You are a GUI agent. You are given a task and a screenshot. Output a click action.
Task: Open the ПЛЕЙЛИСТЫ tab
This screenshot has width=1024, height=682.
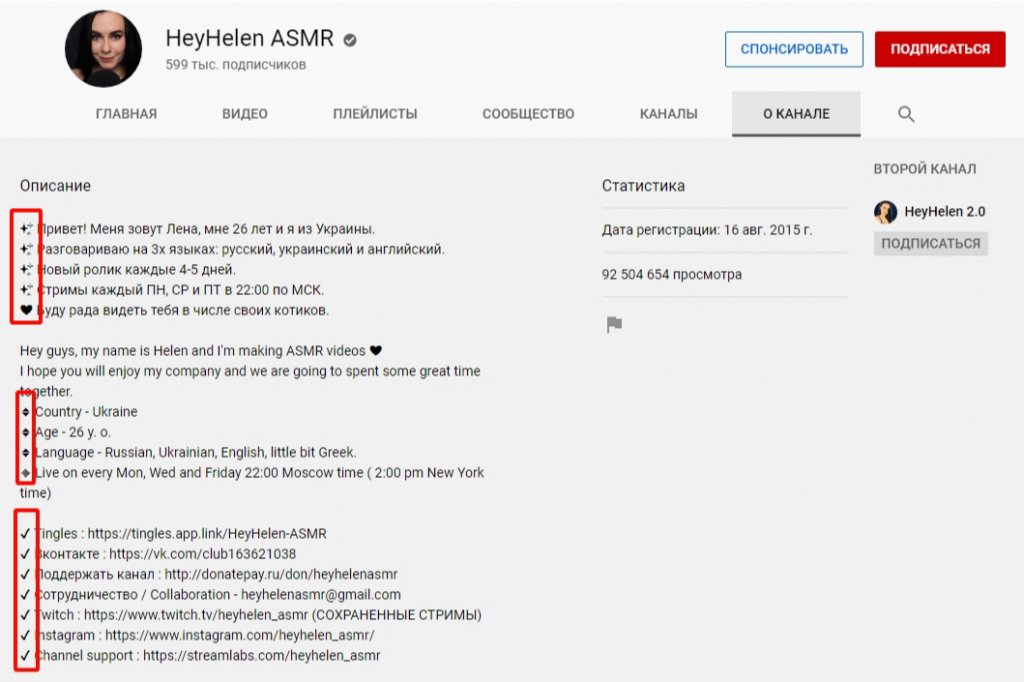[x=375, y=114]
